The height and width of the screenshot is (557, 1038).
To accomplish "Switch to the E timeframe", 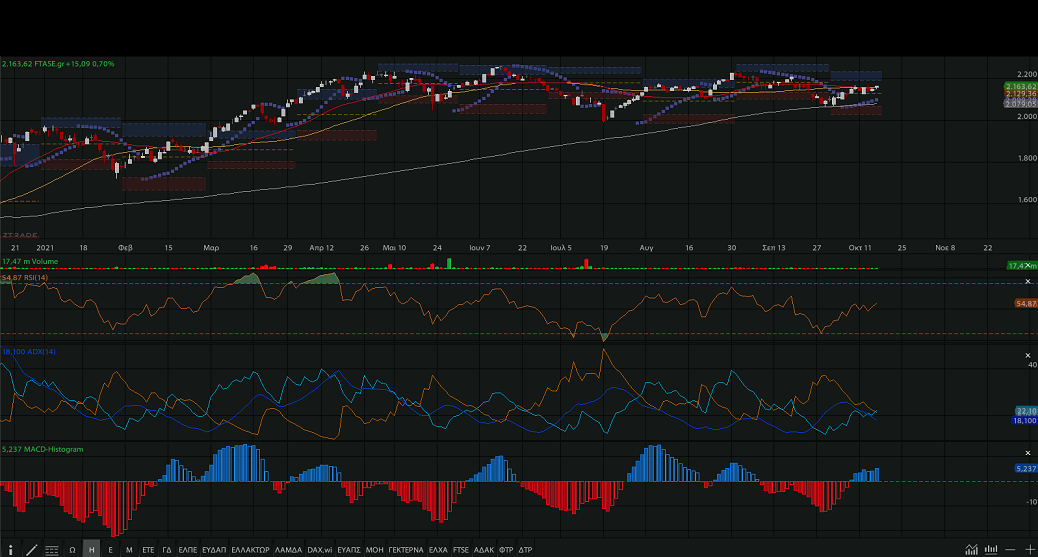I will coord(110,550).
